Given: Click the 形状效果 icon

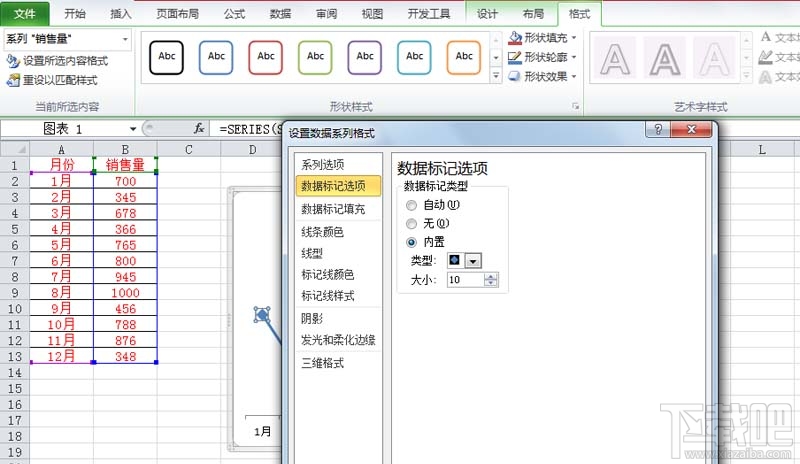Looking at the screenshot, I should [x=515, y=77].
